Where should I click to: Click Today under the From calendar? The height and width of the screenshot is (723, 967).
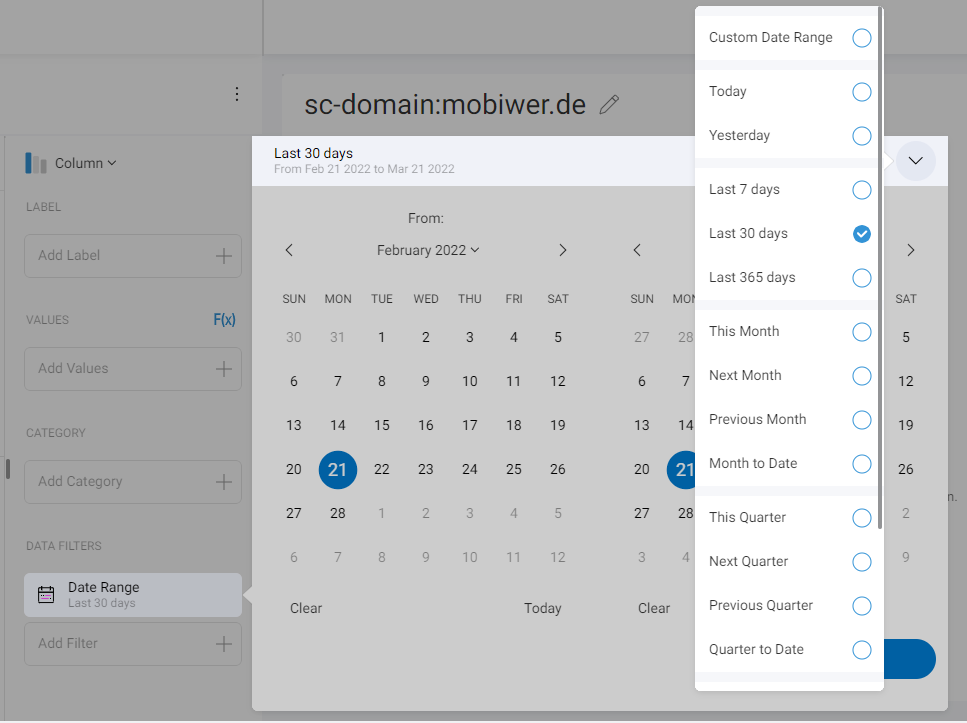tap(543, 608)
